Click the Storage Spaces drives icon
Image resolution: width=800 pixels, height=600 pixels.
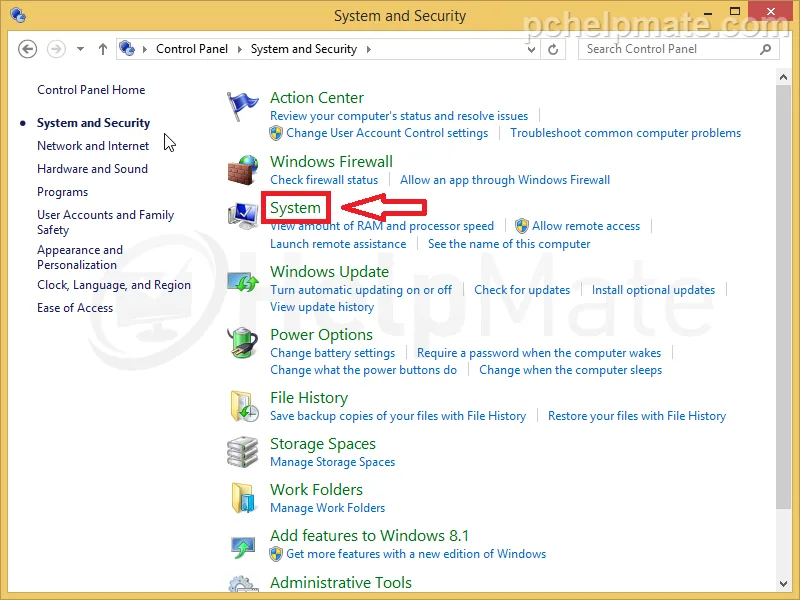(242, 452)
